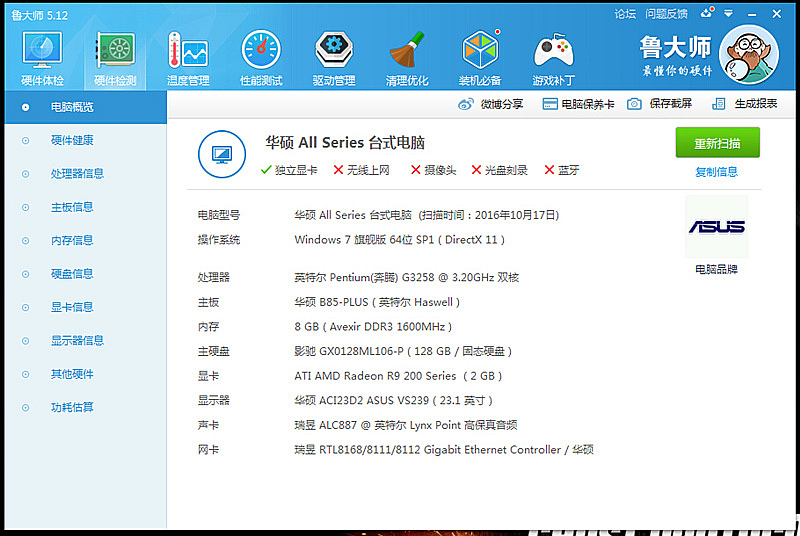This screenshot has width=800, height=536.
Task: Open 清理优化 broom icon
Action: pos(407,49)
